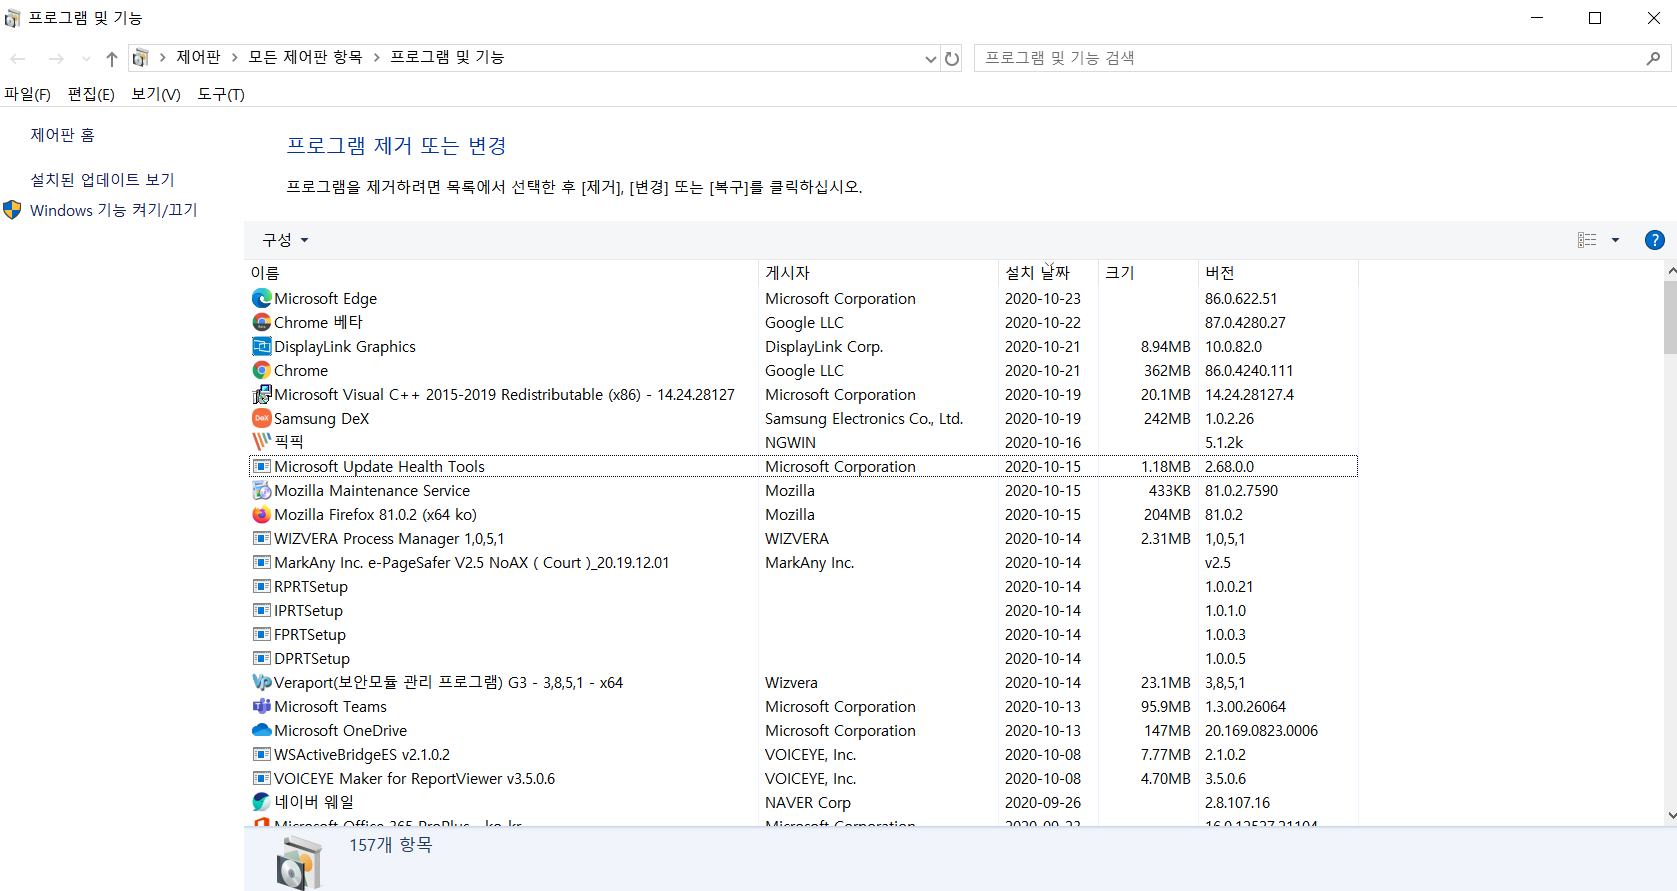Click the NGWIN publisher cell
This screenshot has width=1677, height=891.
click(x=790, y=442)
